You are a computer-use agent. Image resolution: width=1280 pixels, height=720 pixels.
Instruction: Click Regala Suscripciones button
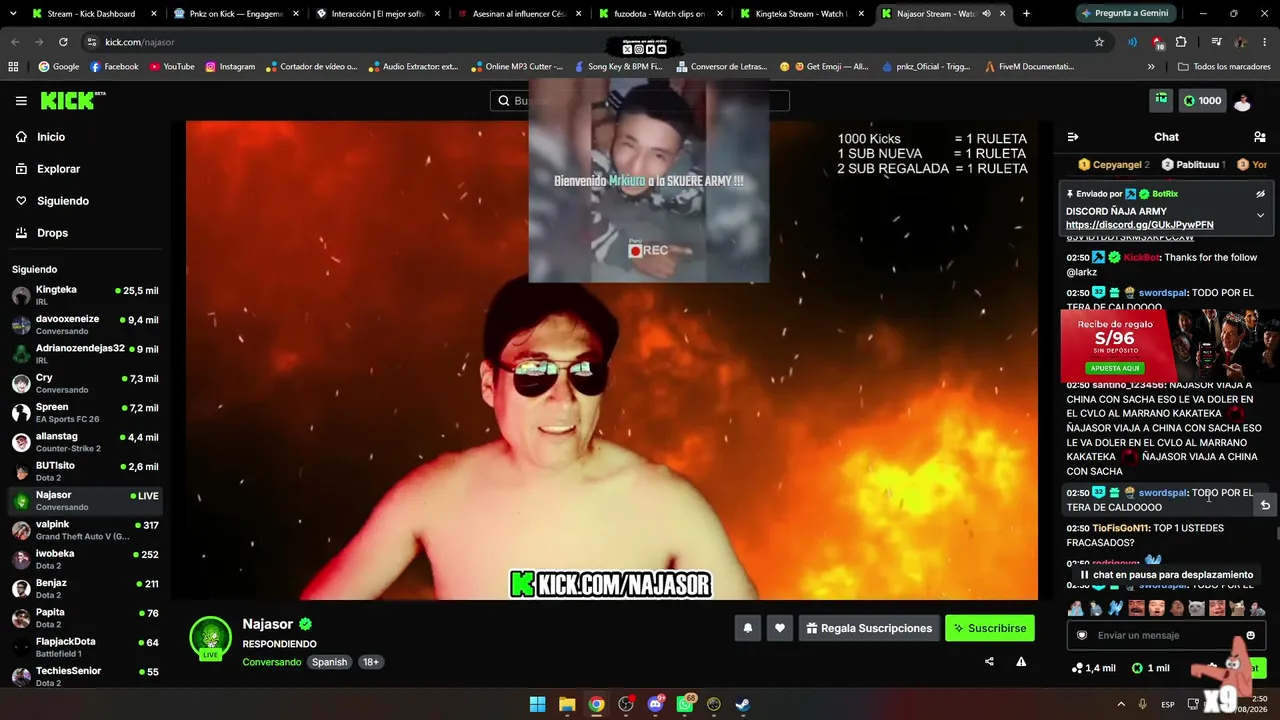point(868,628)
